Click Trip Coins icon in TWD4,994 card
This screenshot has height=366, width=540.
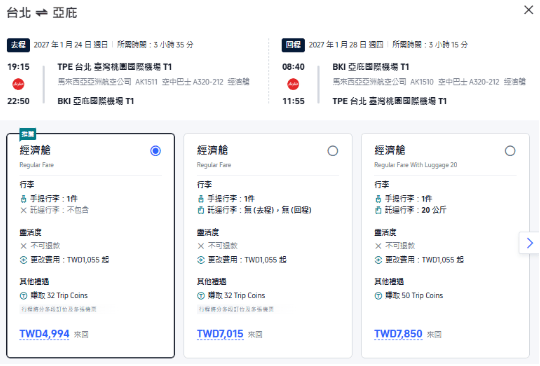[23, 296]
